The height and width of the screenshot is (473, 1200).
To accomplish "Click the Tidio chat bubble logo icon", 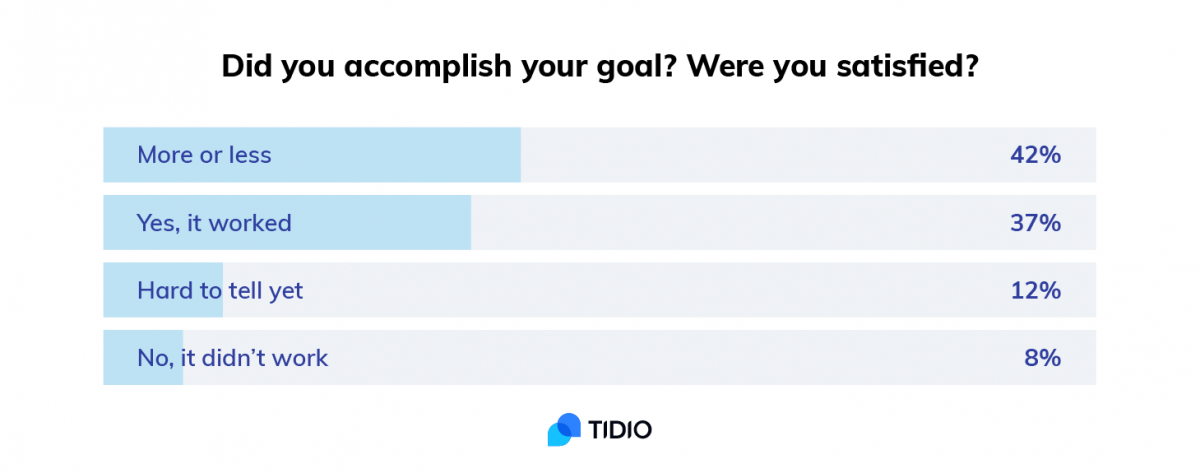I will [564, 429].
